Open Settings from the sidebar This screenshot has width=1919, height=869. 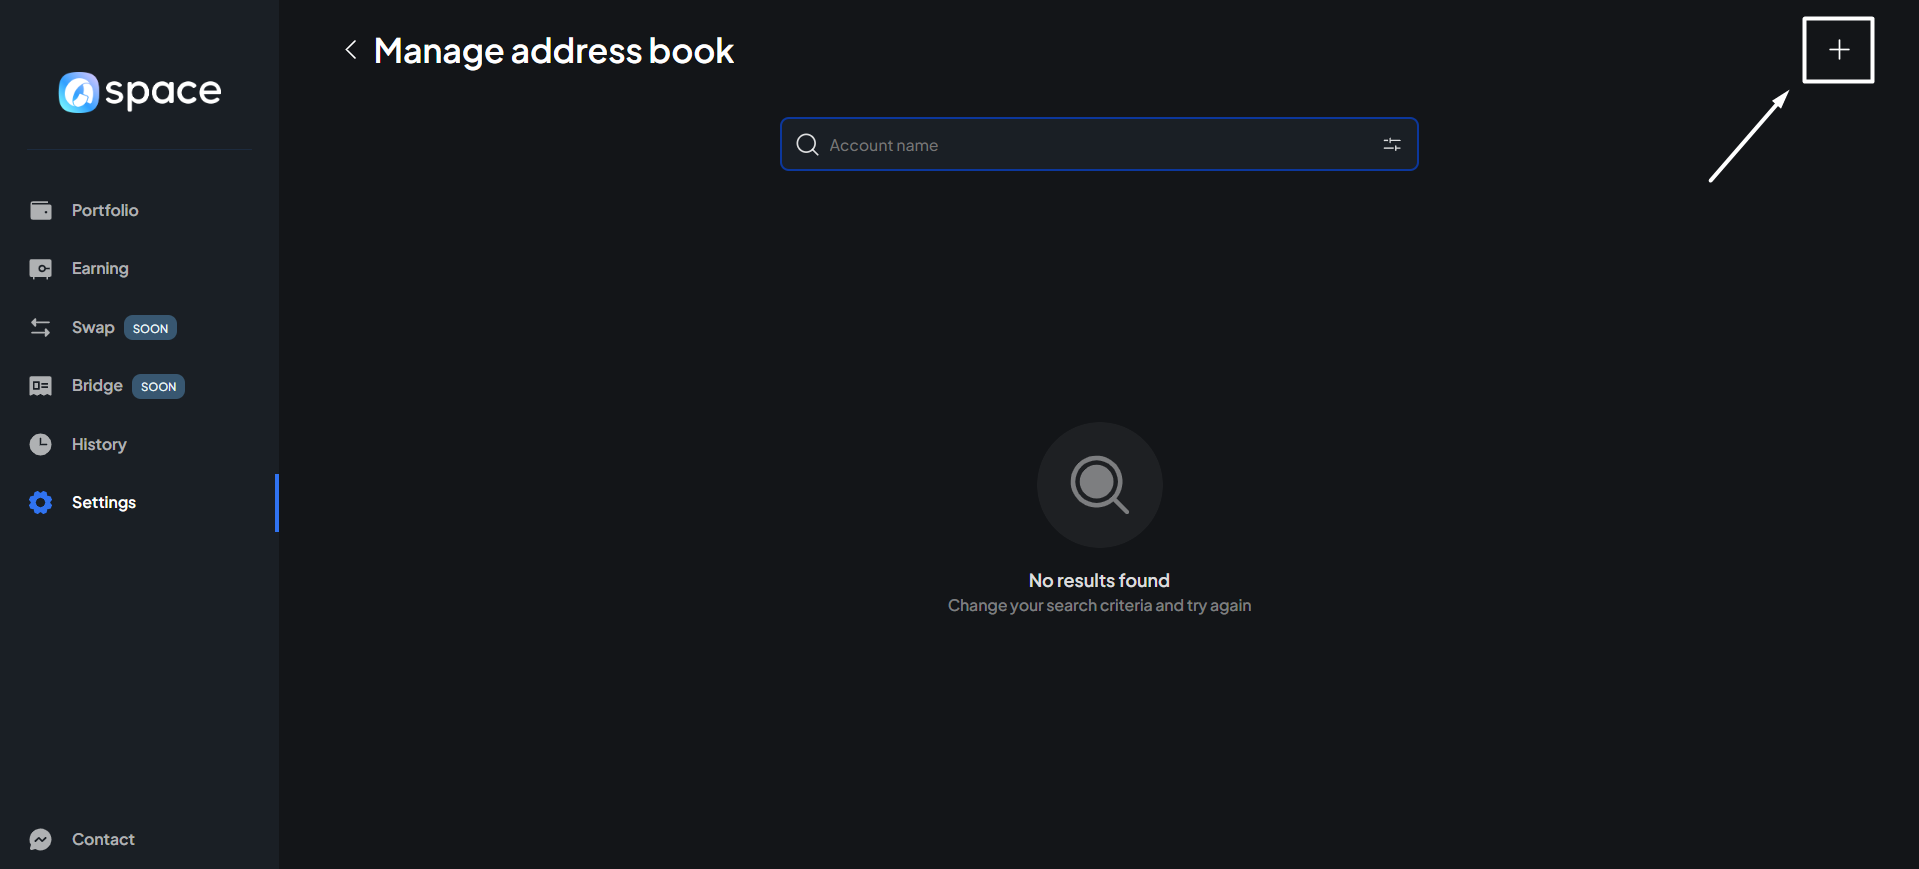(104, 502)
